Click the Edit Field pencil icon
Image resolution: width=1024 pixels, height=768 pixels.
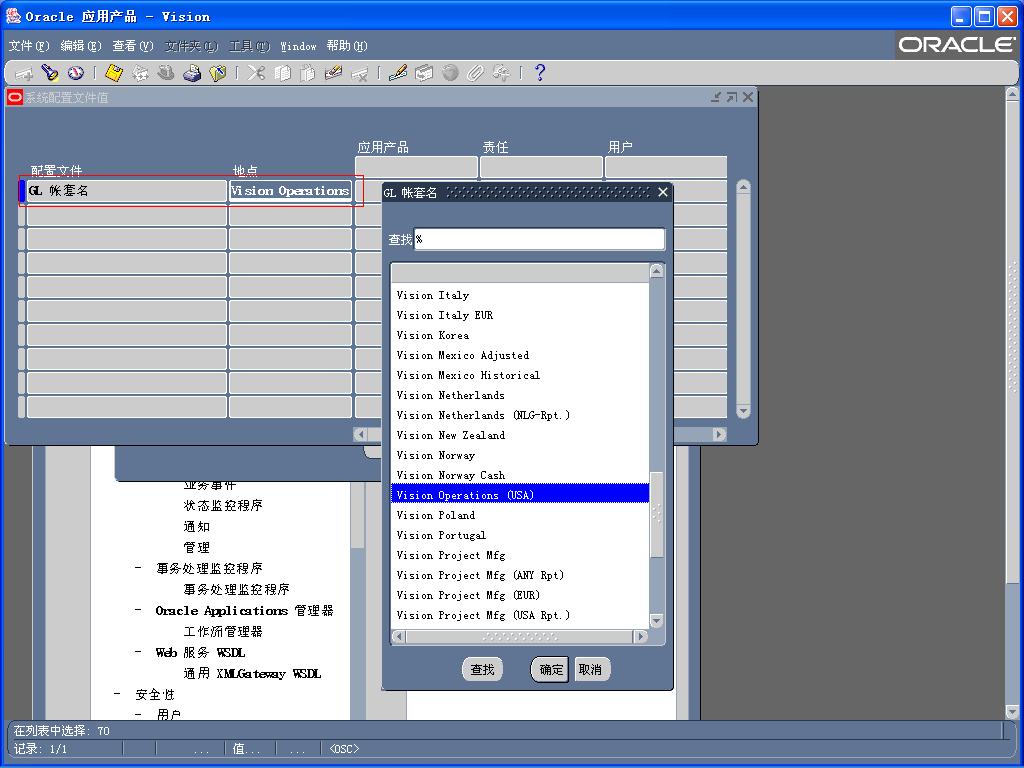click(x=398, y=73)
